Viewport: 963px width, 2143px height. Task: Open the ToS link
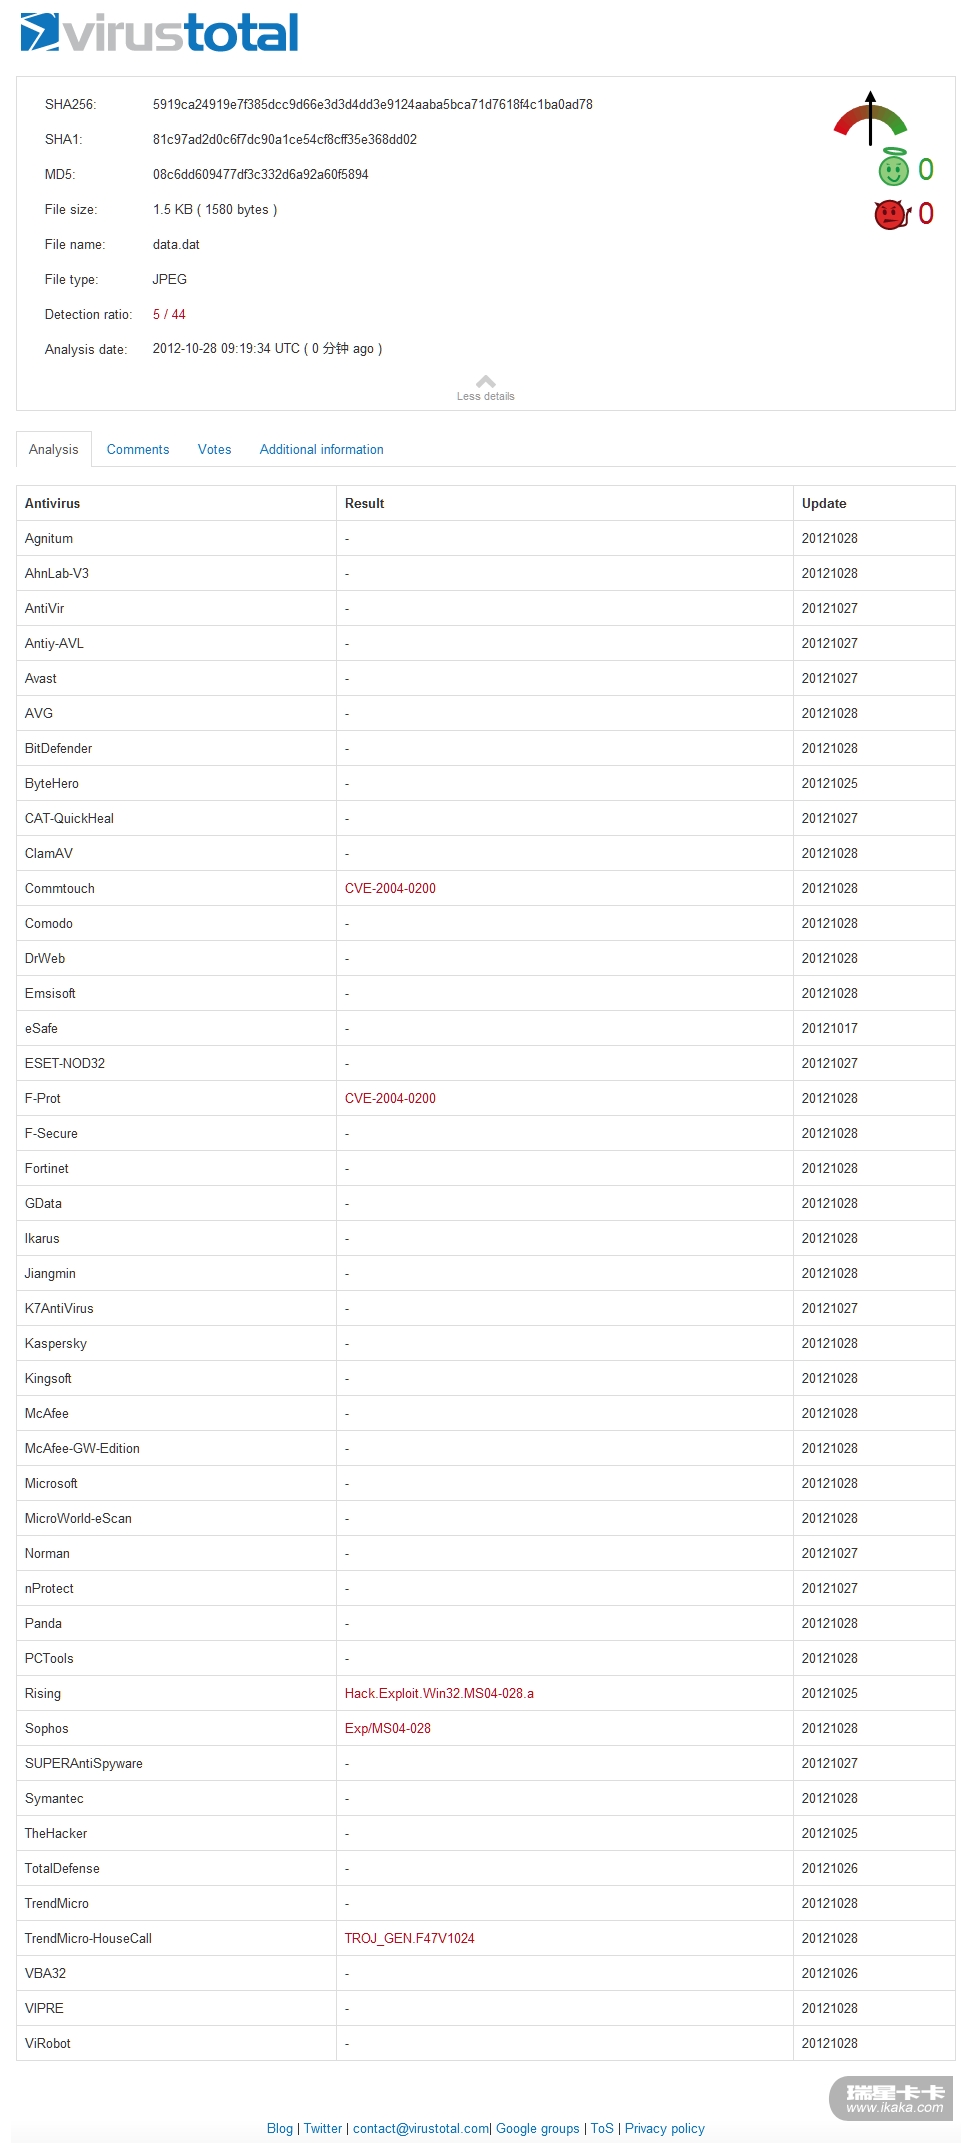click(602, 2128)
